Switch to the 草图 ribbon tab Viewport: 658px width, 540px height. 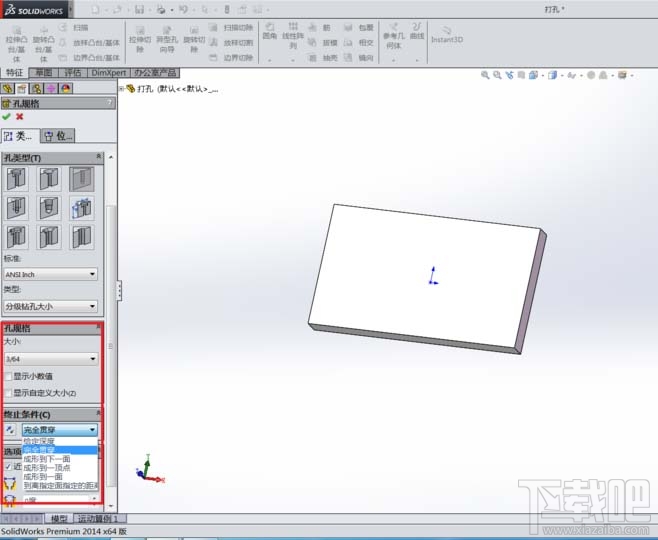[44, 73]
